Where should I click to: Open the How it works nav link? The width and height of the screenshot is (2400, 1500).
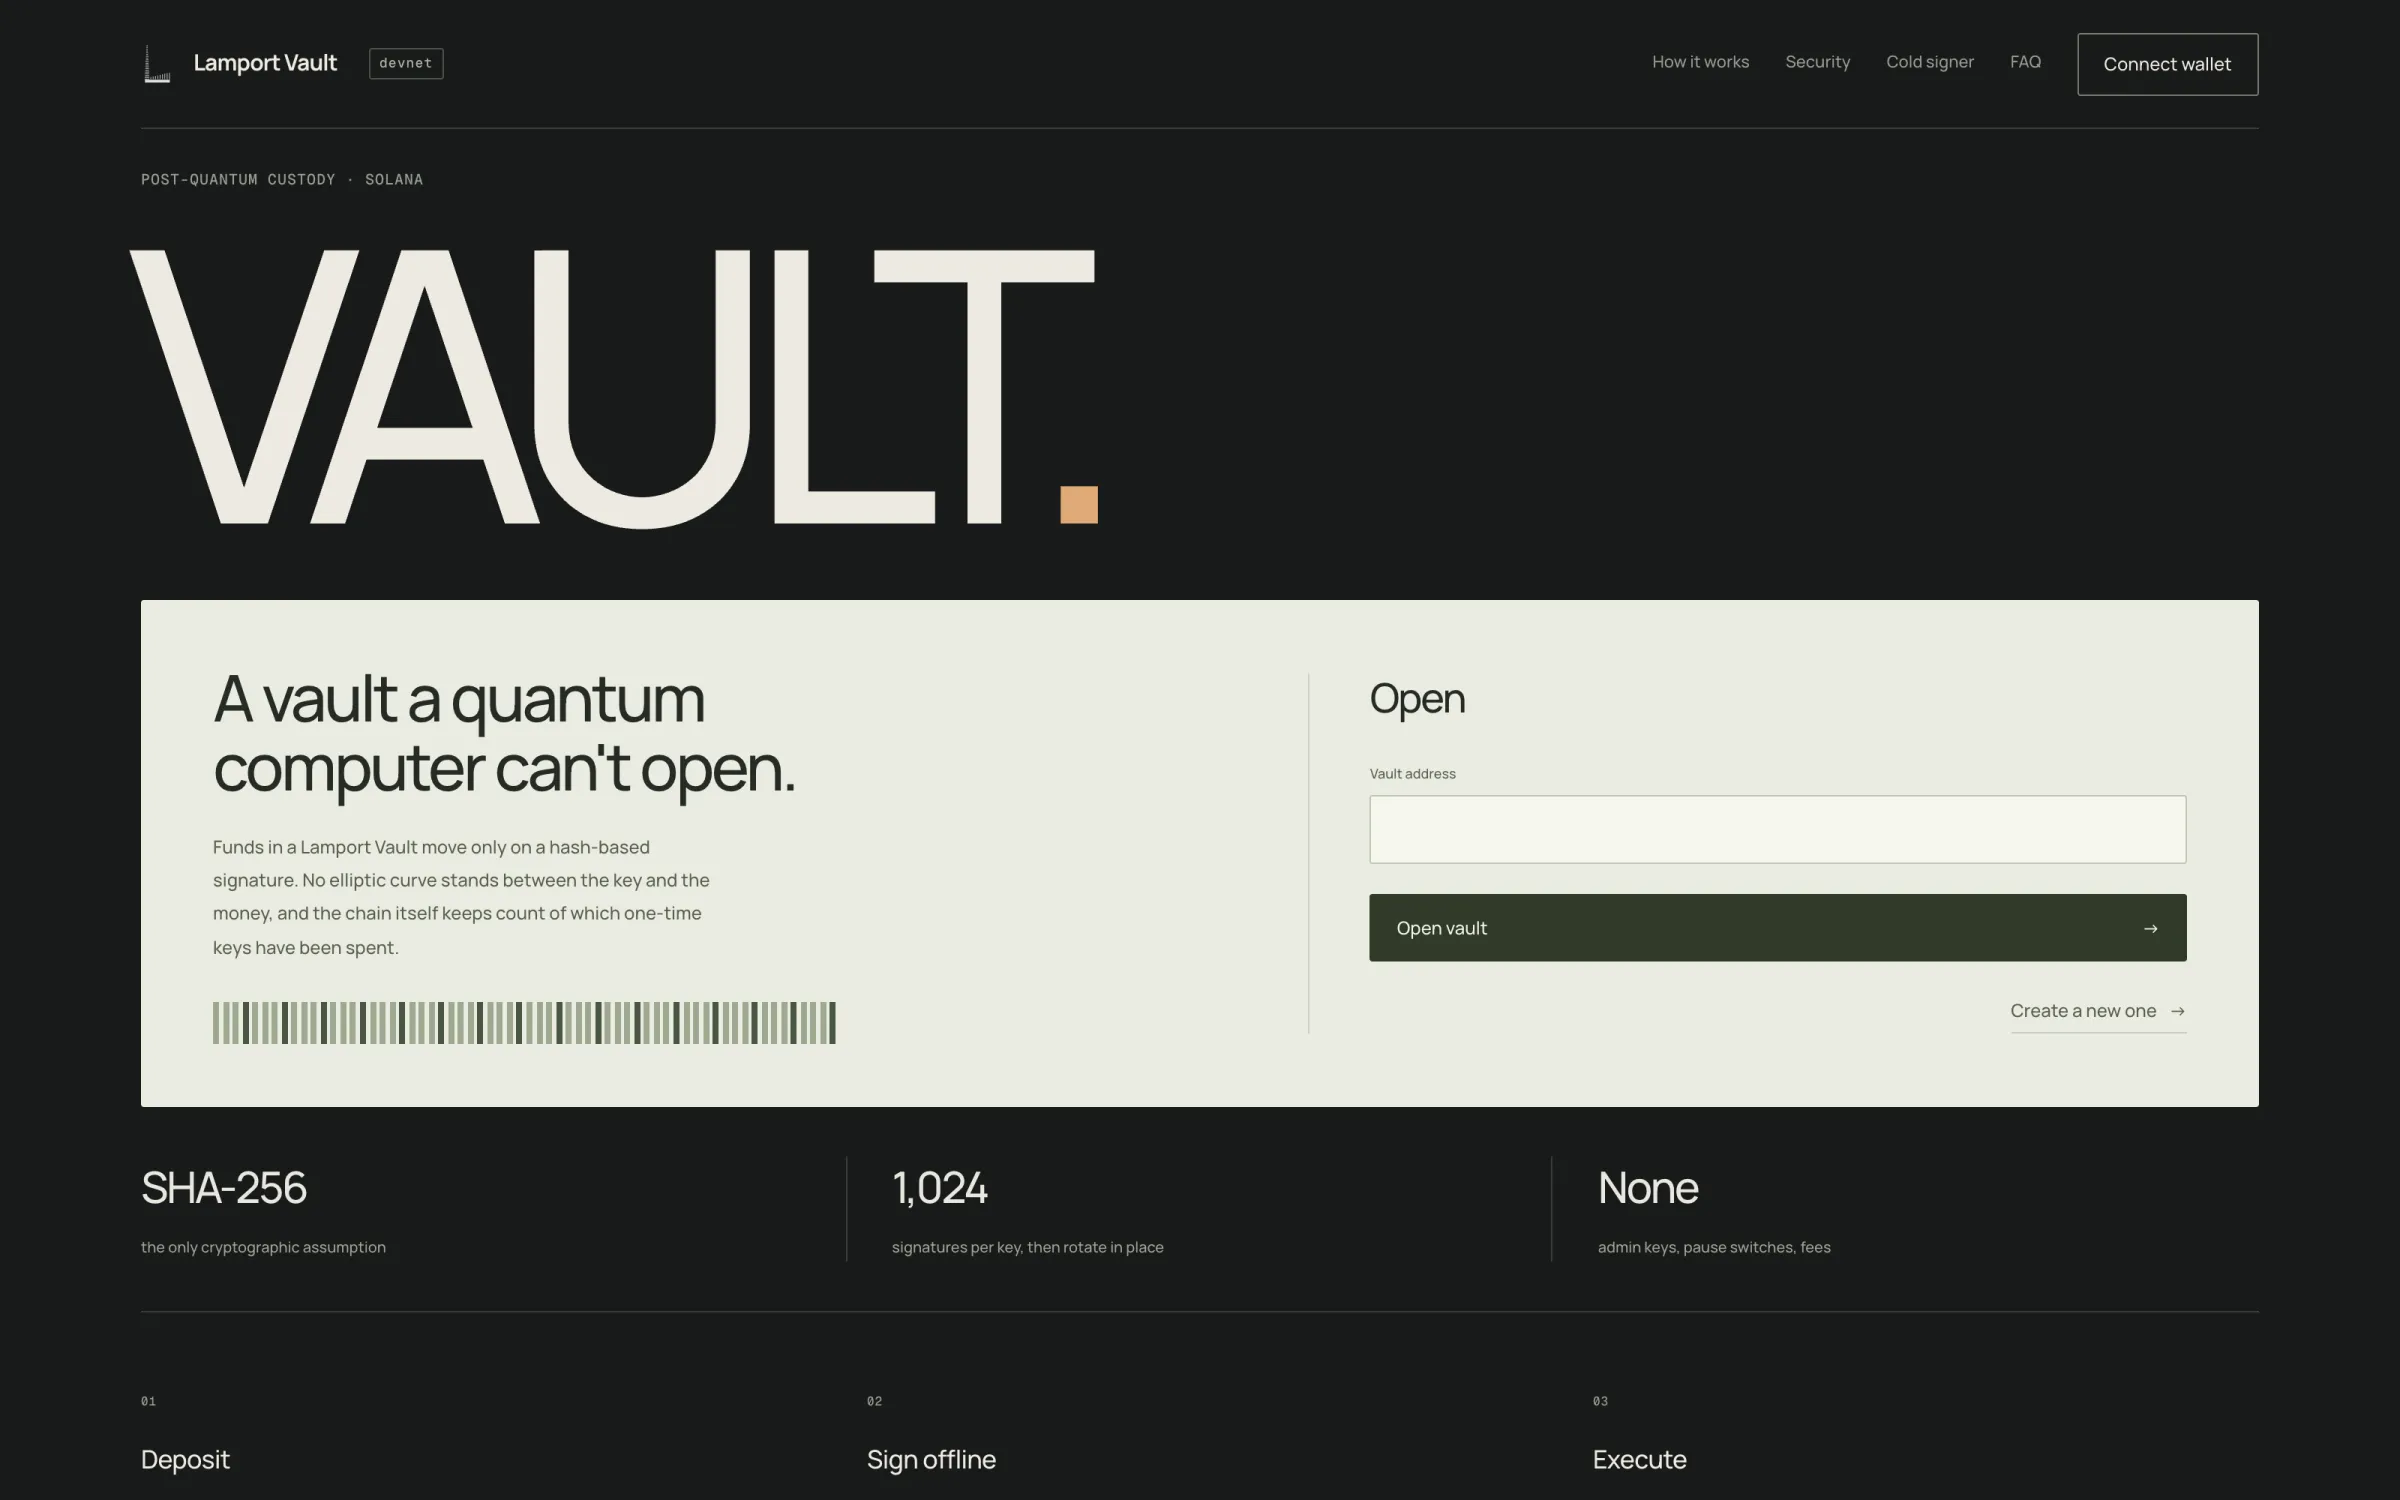pos(1700,62)
